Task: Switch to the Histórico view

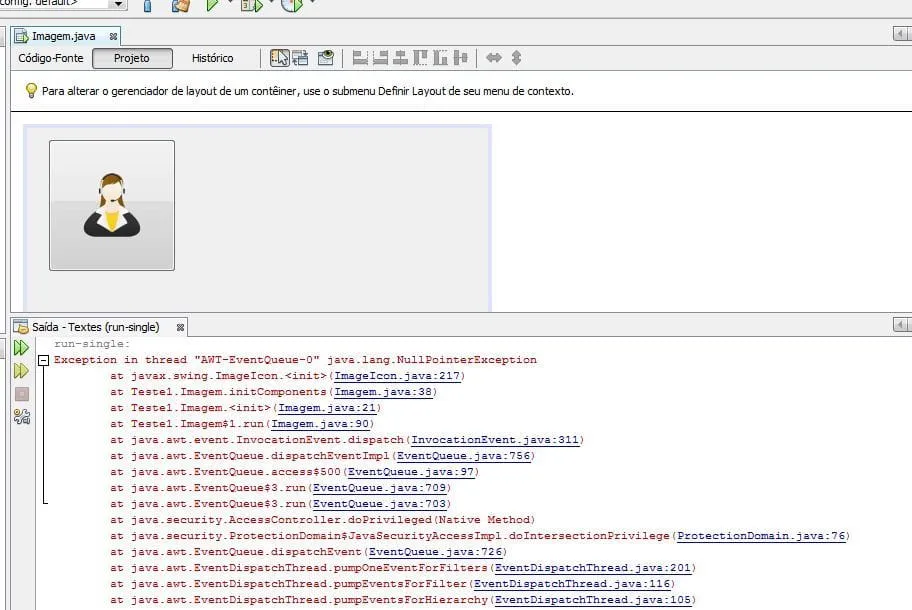Action: point(212,58)
